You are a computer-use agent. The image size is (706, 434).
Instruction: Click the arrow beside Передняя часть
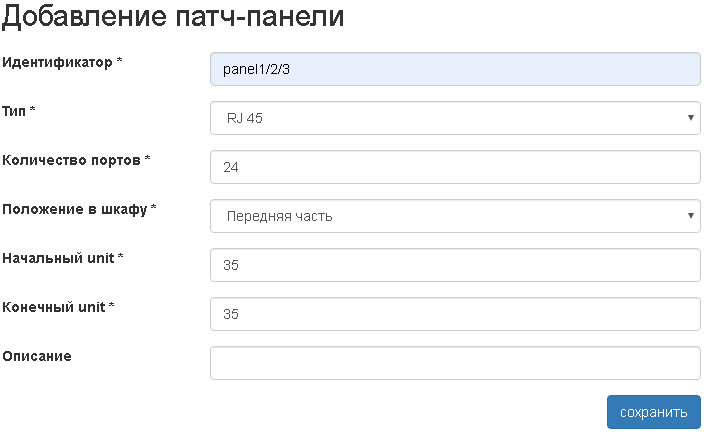click(x=691, y=216)
